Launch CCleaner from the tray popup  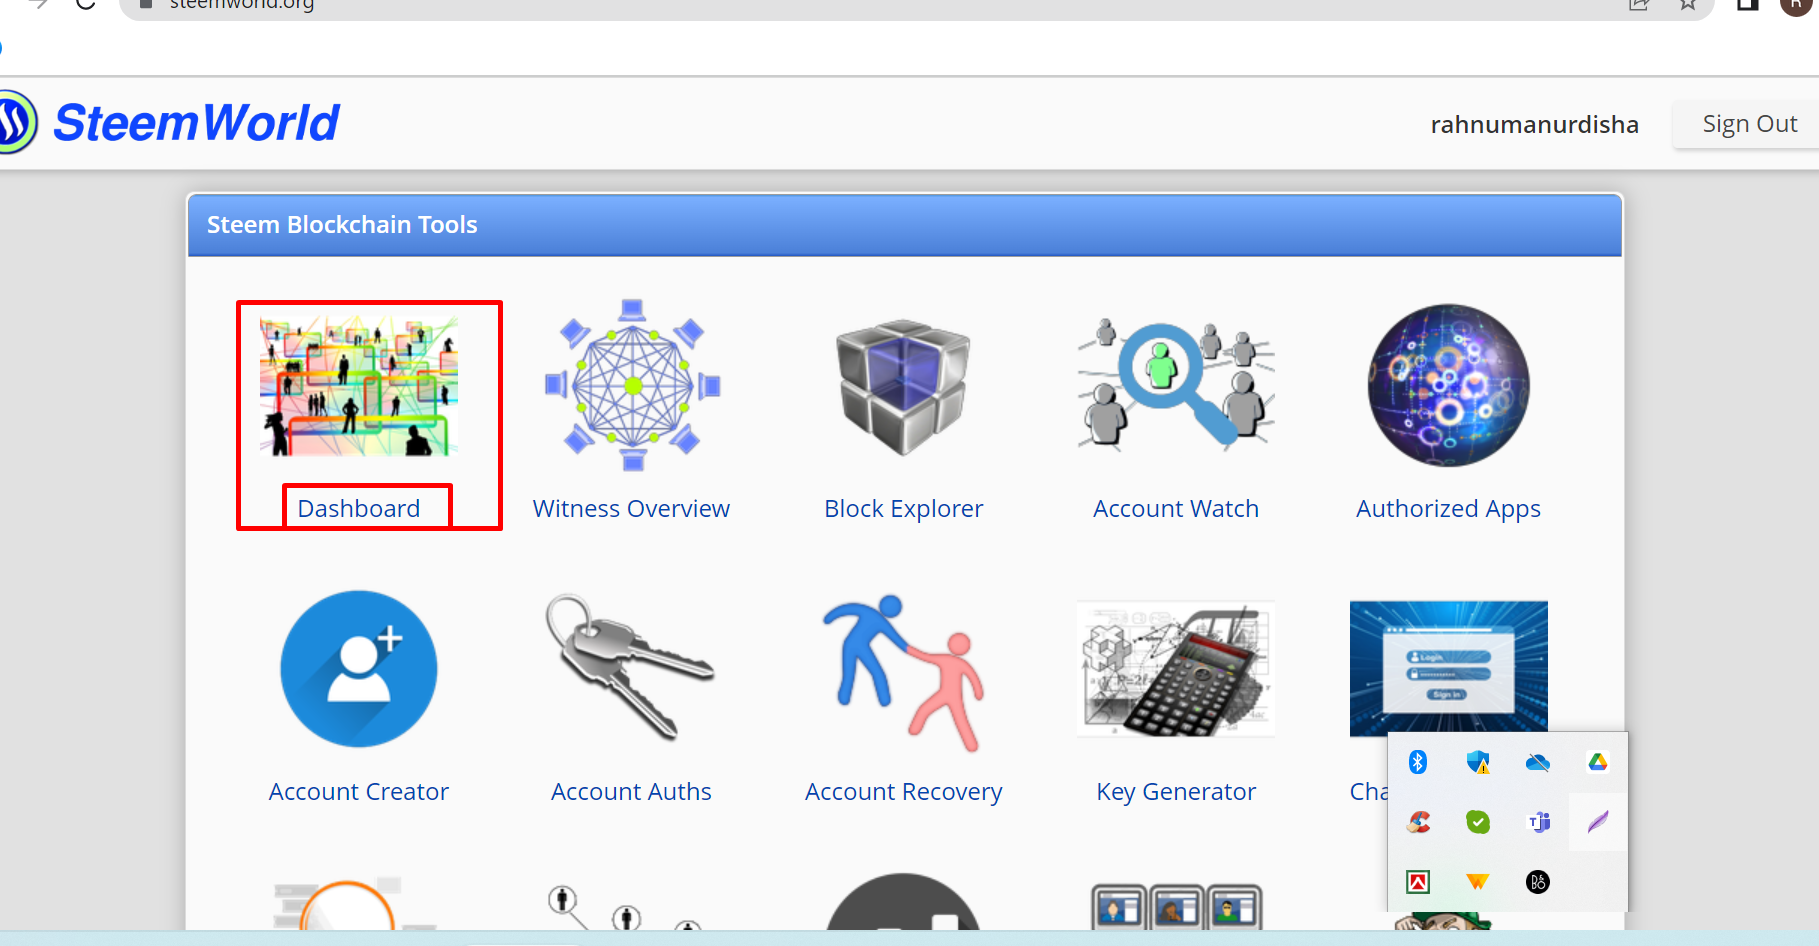[x=1418, y=822]
